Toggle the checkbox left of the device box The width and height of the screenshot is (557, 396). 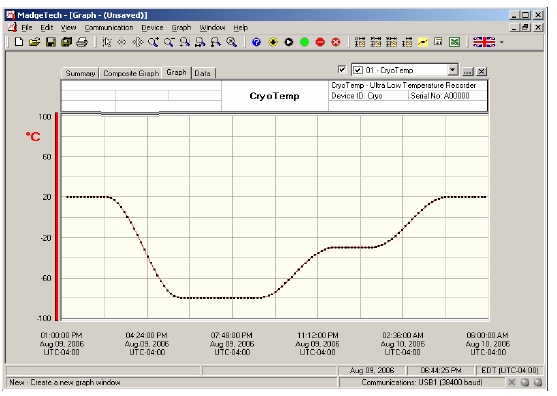tap(342, 69)
